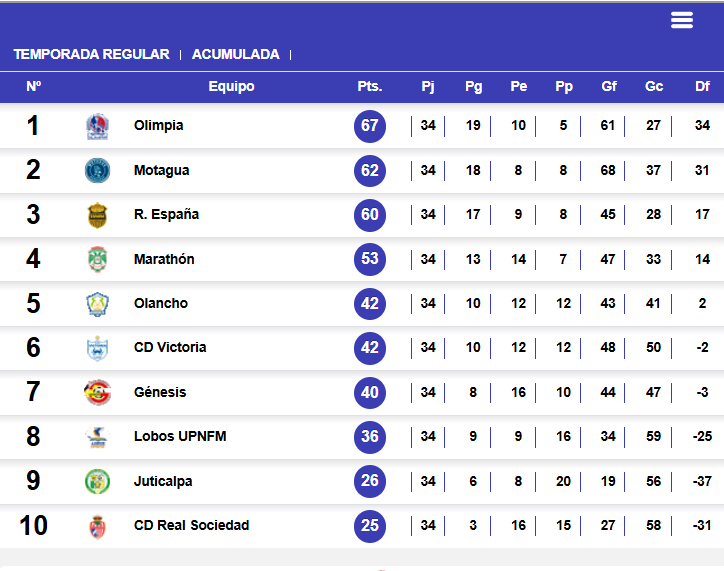This screenshot has height=571, width=724.
Task: Open the Motagua team name link
Action: click(161, 170)
